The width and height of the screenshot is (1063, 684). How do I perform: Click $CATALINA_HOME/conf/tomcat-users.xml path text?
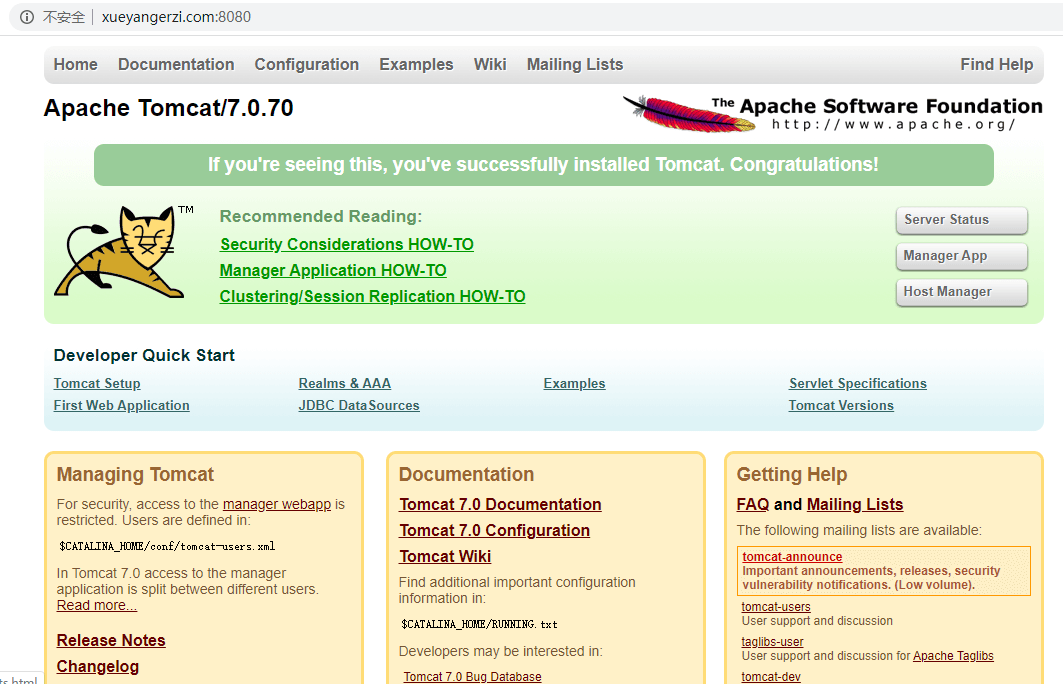coord(167,546)
